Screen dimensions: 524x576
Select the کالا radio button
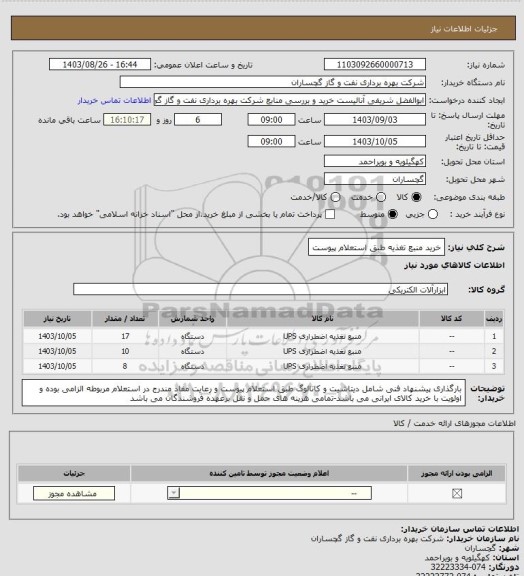coord(416,197)
